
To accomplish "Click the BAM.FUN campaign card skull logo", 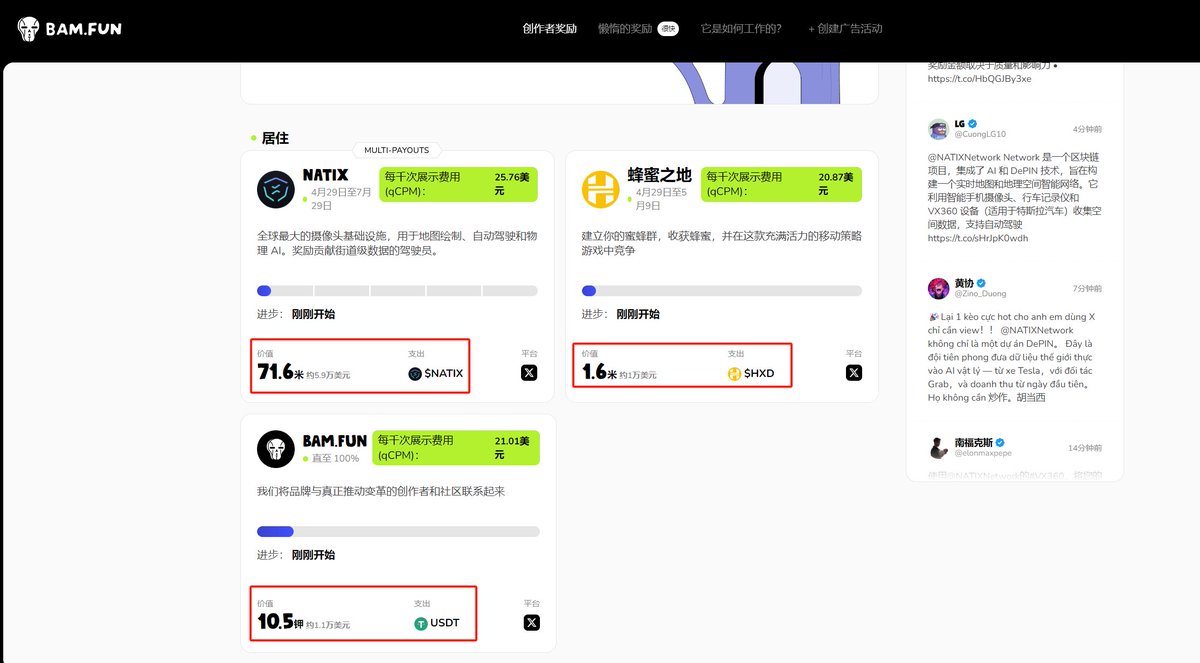I will pos(276,450).
